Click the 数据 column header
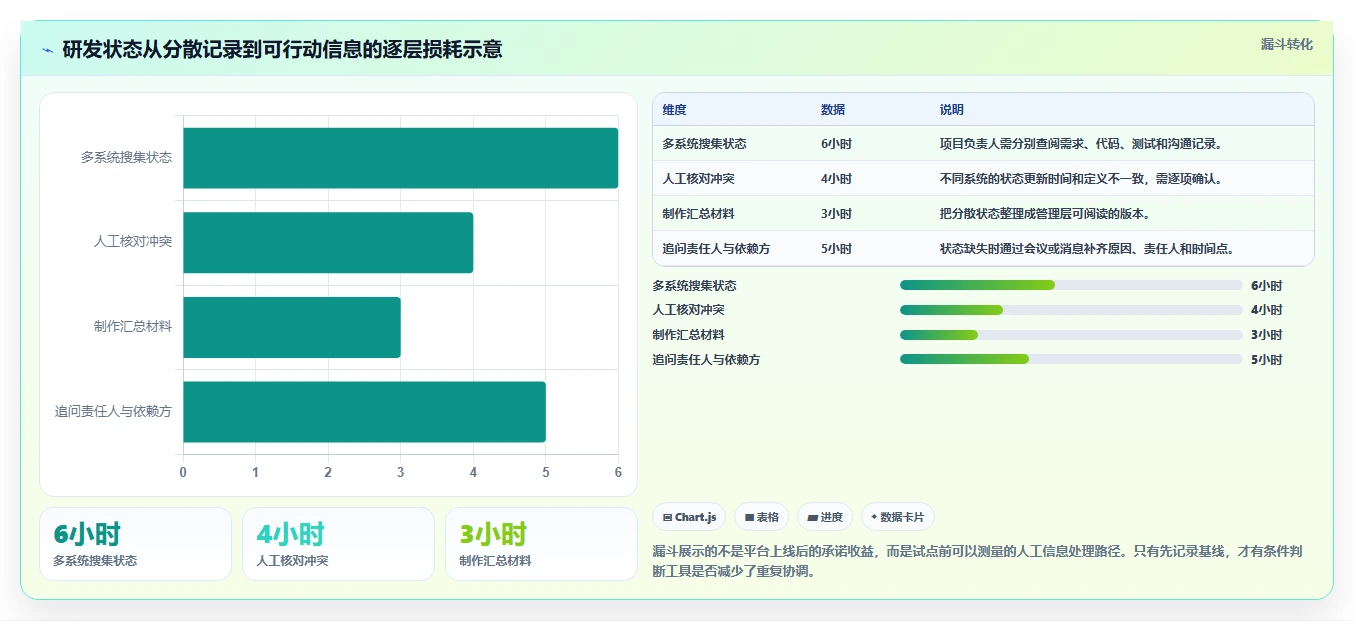1354x621 pixels. [833, 110]
